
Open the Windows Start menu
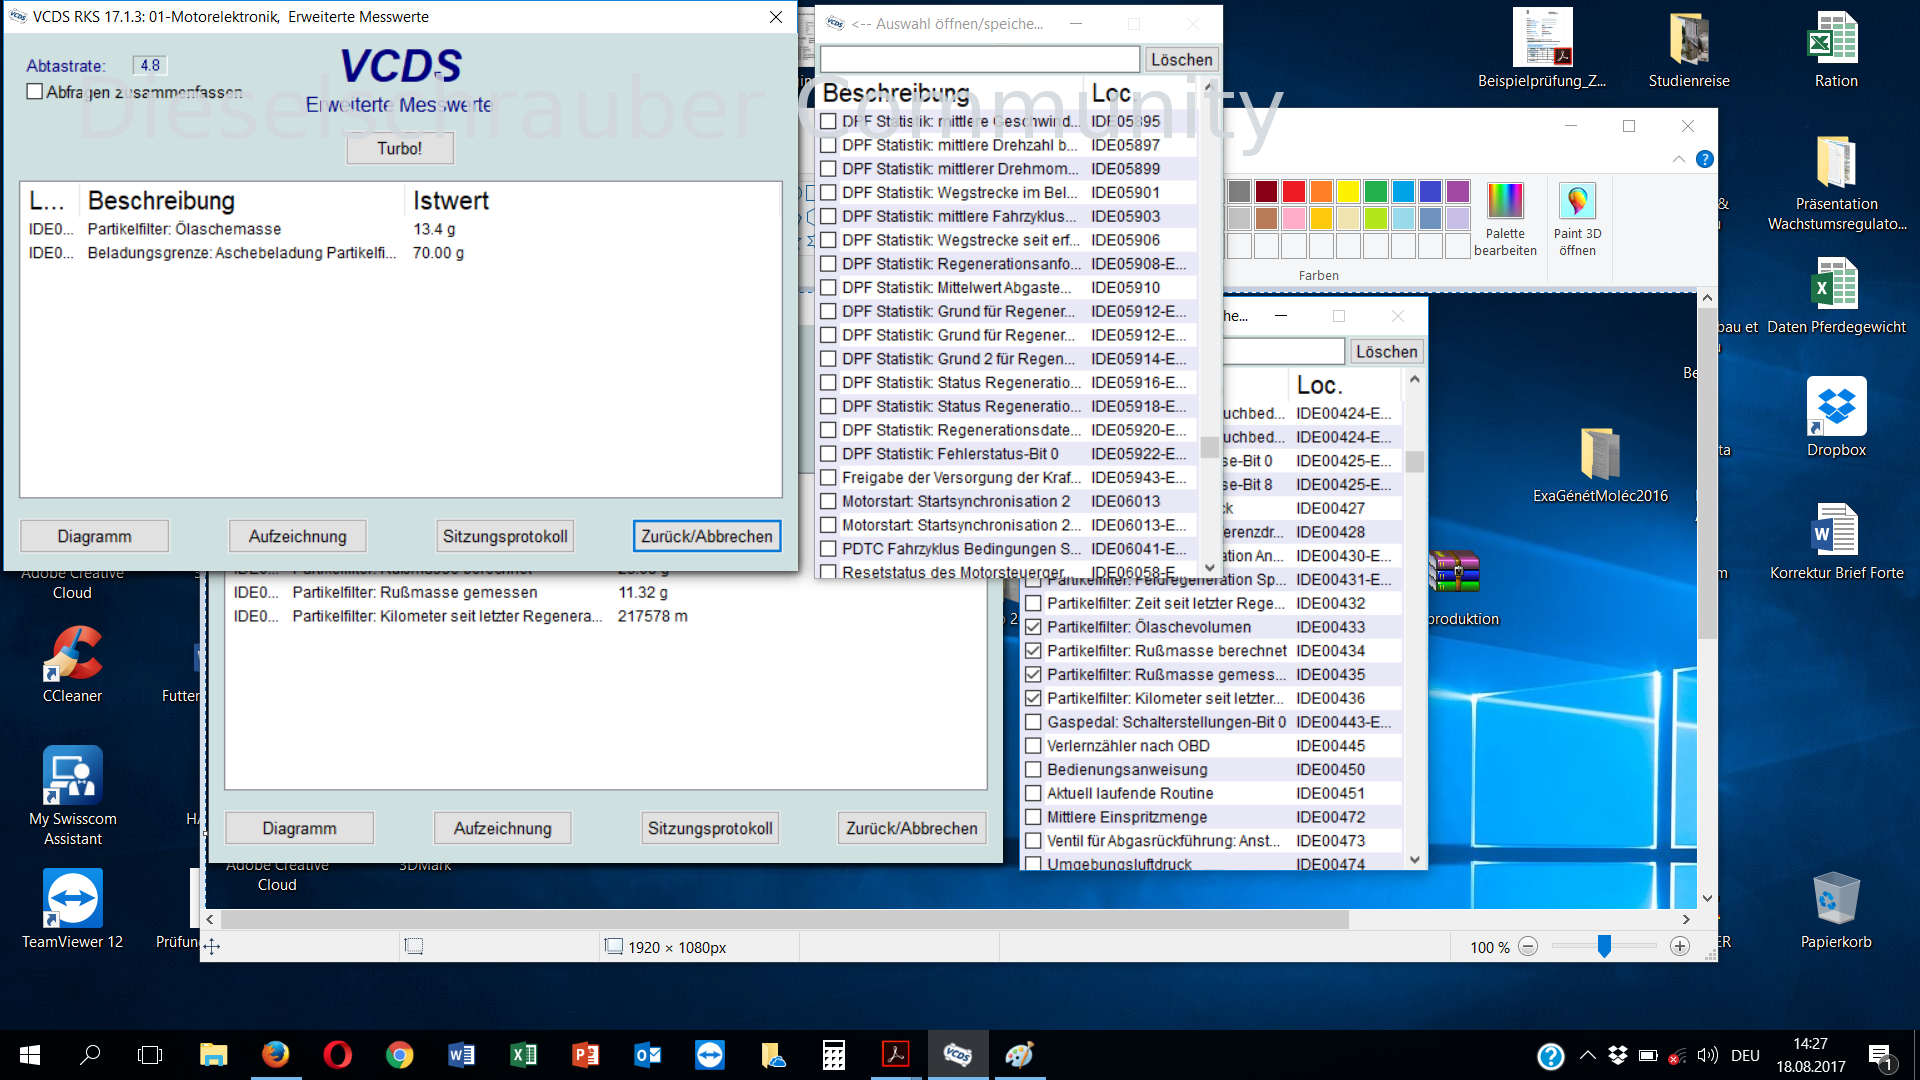pos(30,1055)
